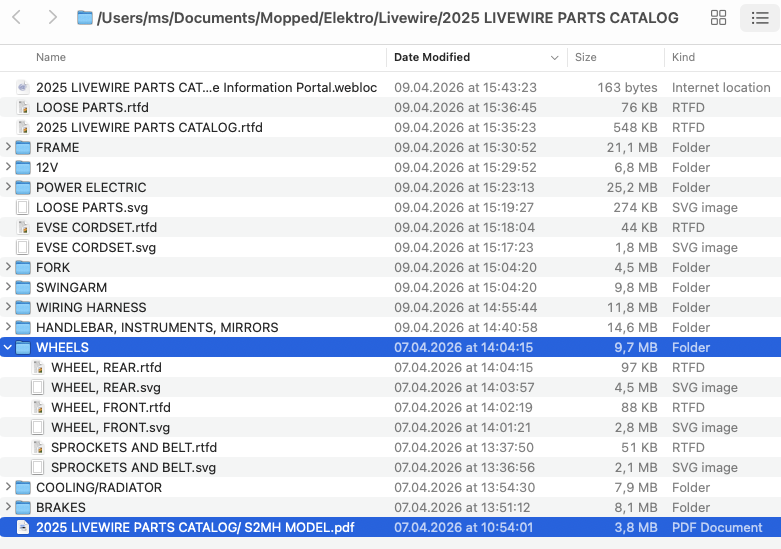Expand the BRAKES folder

click(8, 507)
